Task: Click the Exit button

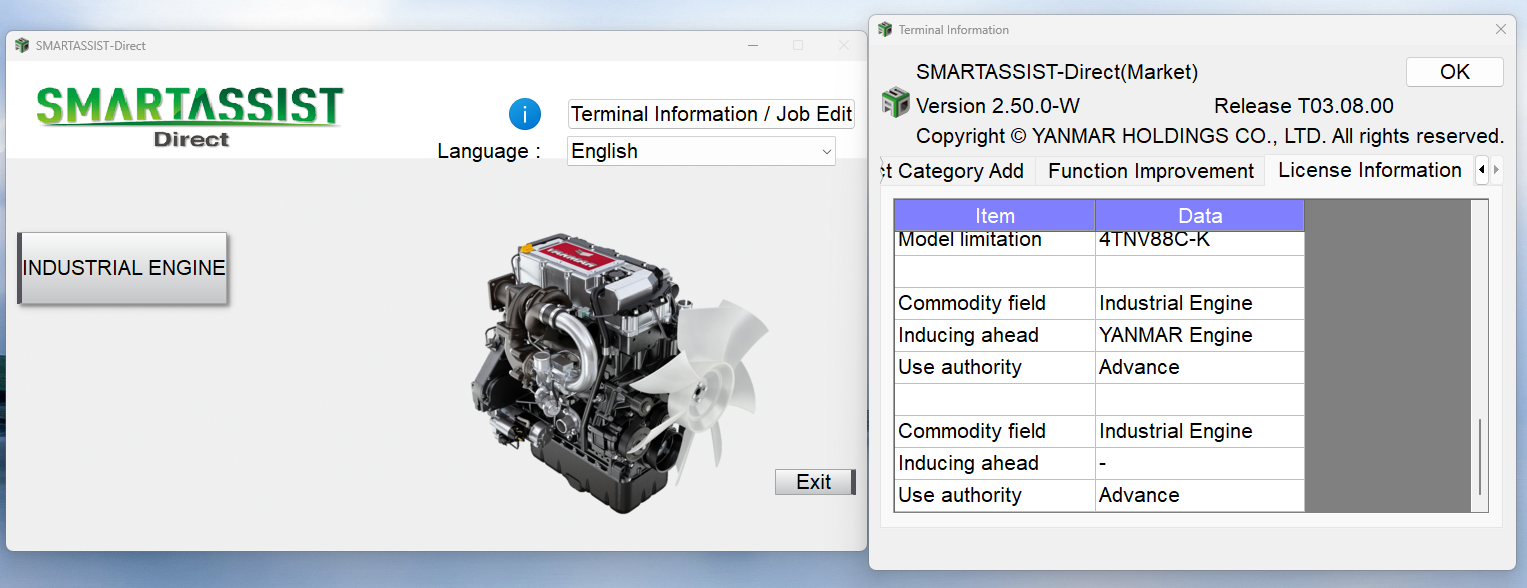Action: [814, 482]
